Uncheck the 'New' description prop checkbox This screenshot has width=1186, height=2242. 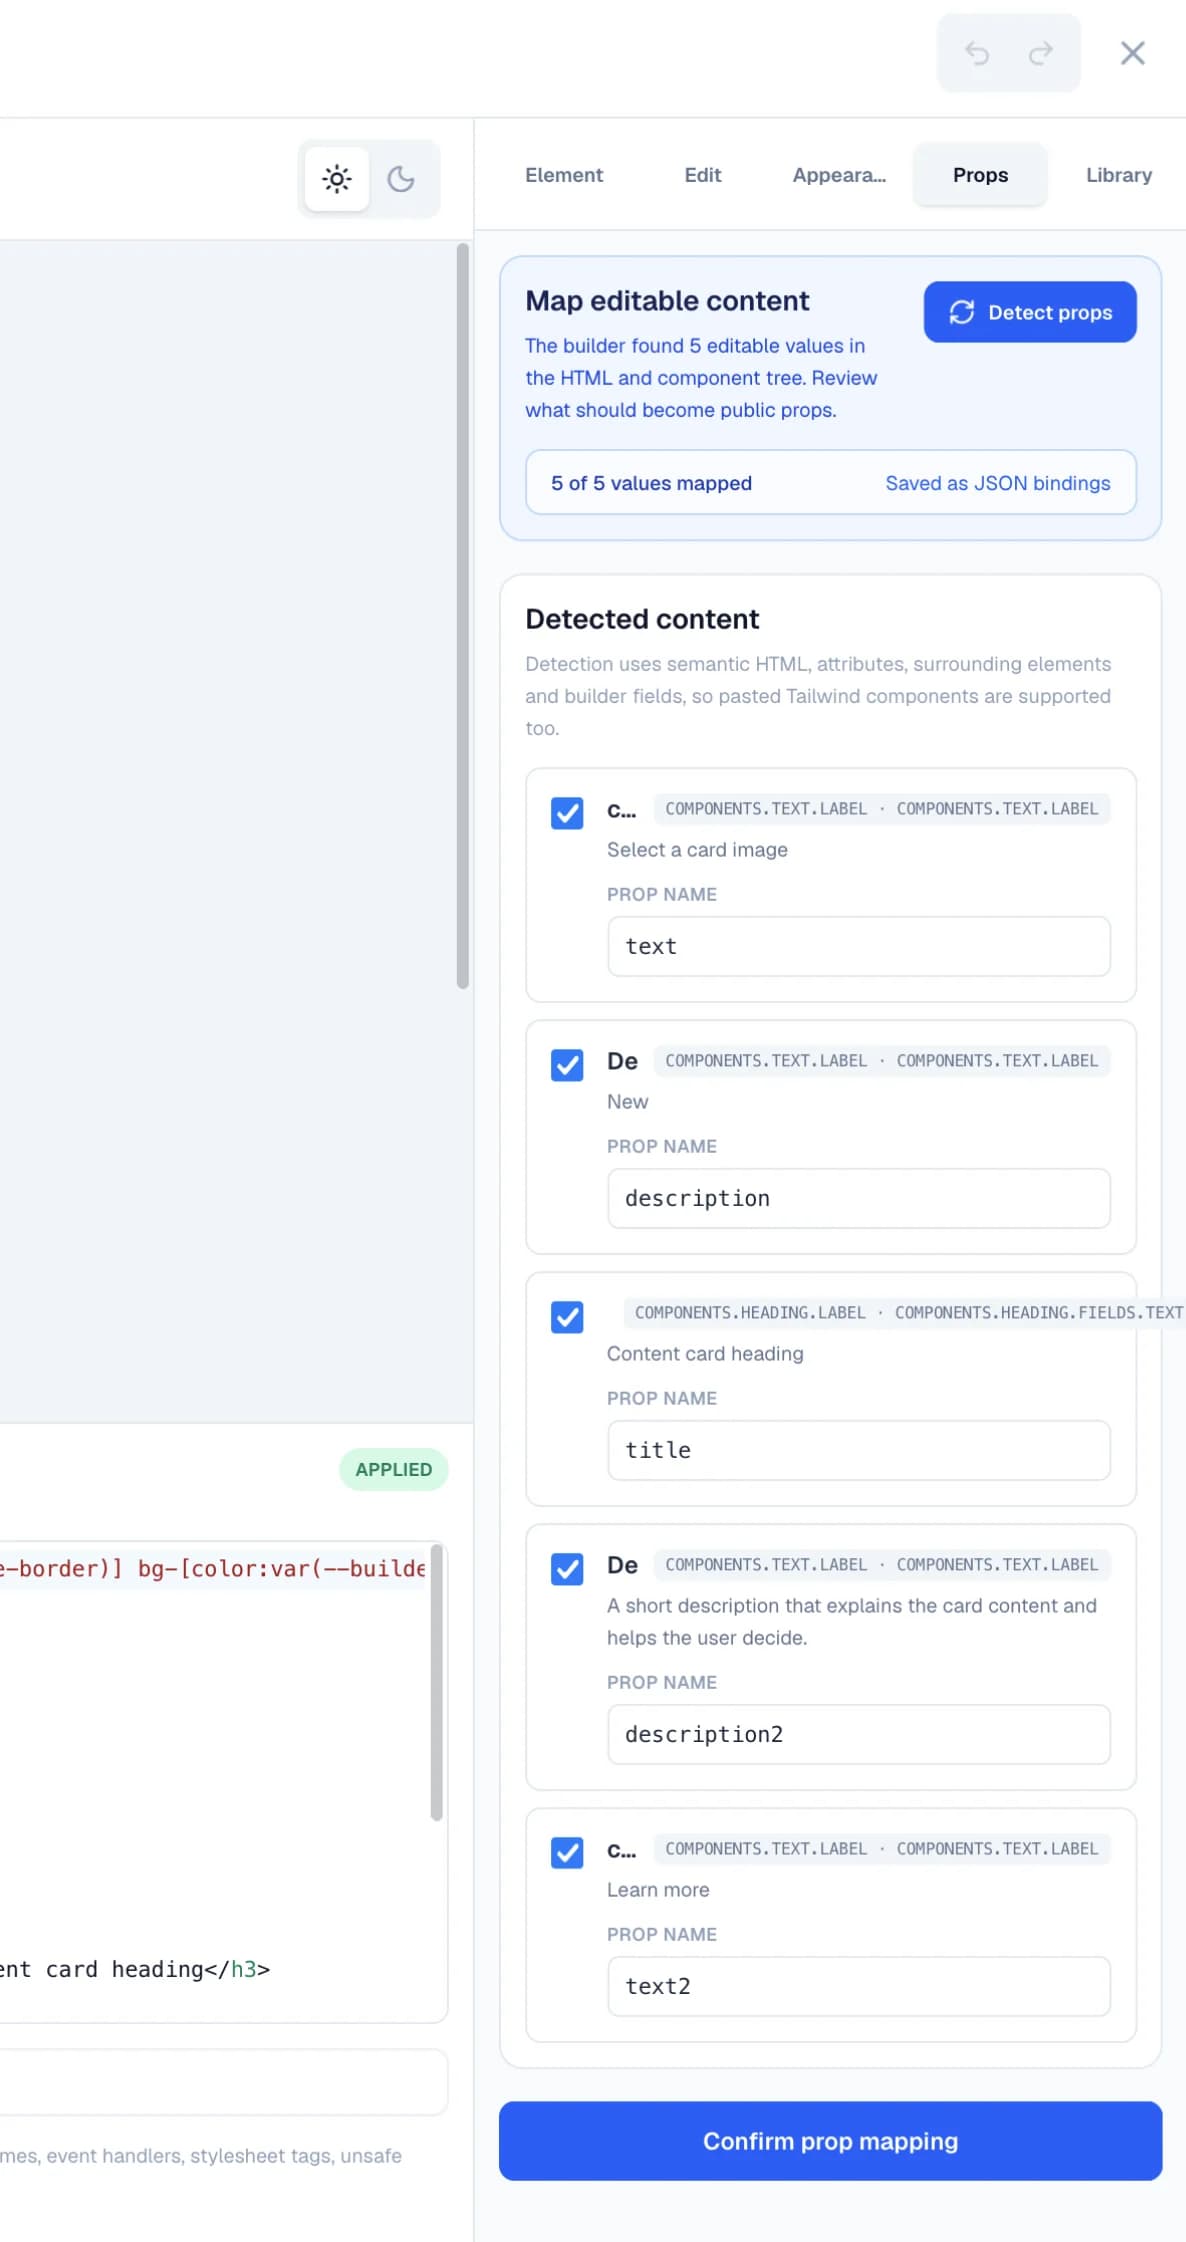[x=567, y=1065]
